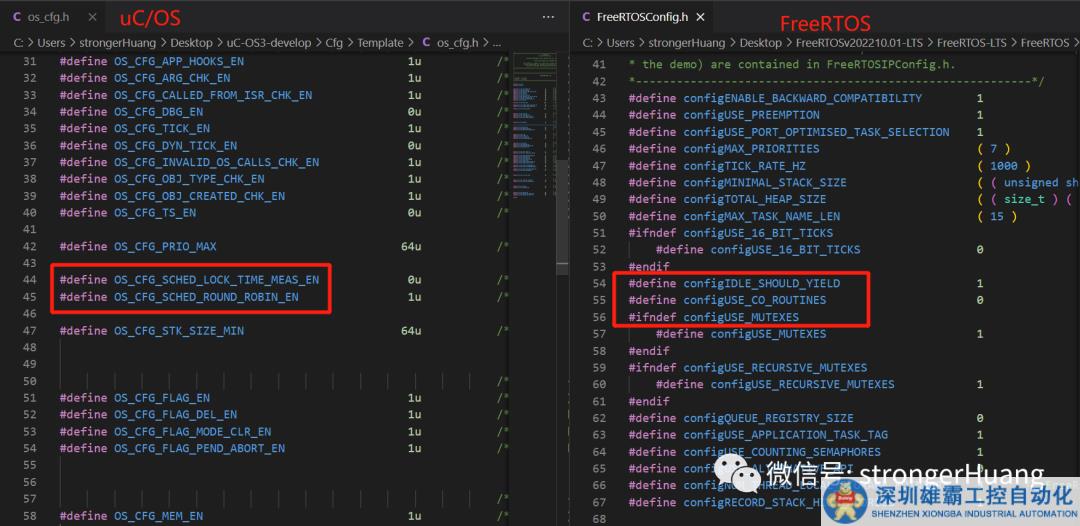This screenshot has height=526, width=1080.
Task: Click line number 42 in os_cfg.h gutter
Action: (29, 246)
